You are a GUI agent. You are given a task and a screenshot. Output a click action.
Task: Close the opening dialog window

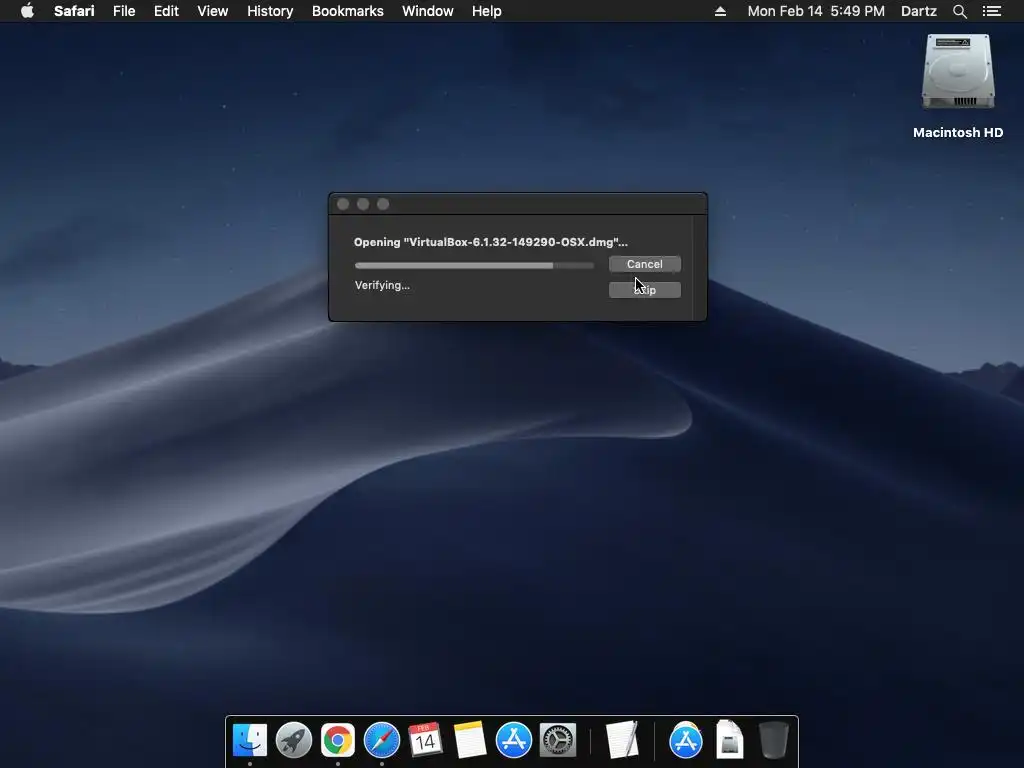[343, 204]
